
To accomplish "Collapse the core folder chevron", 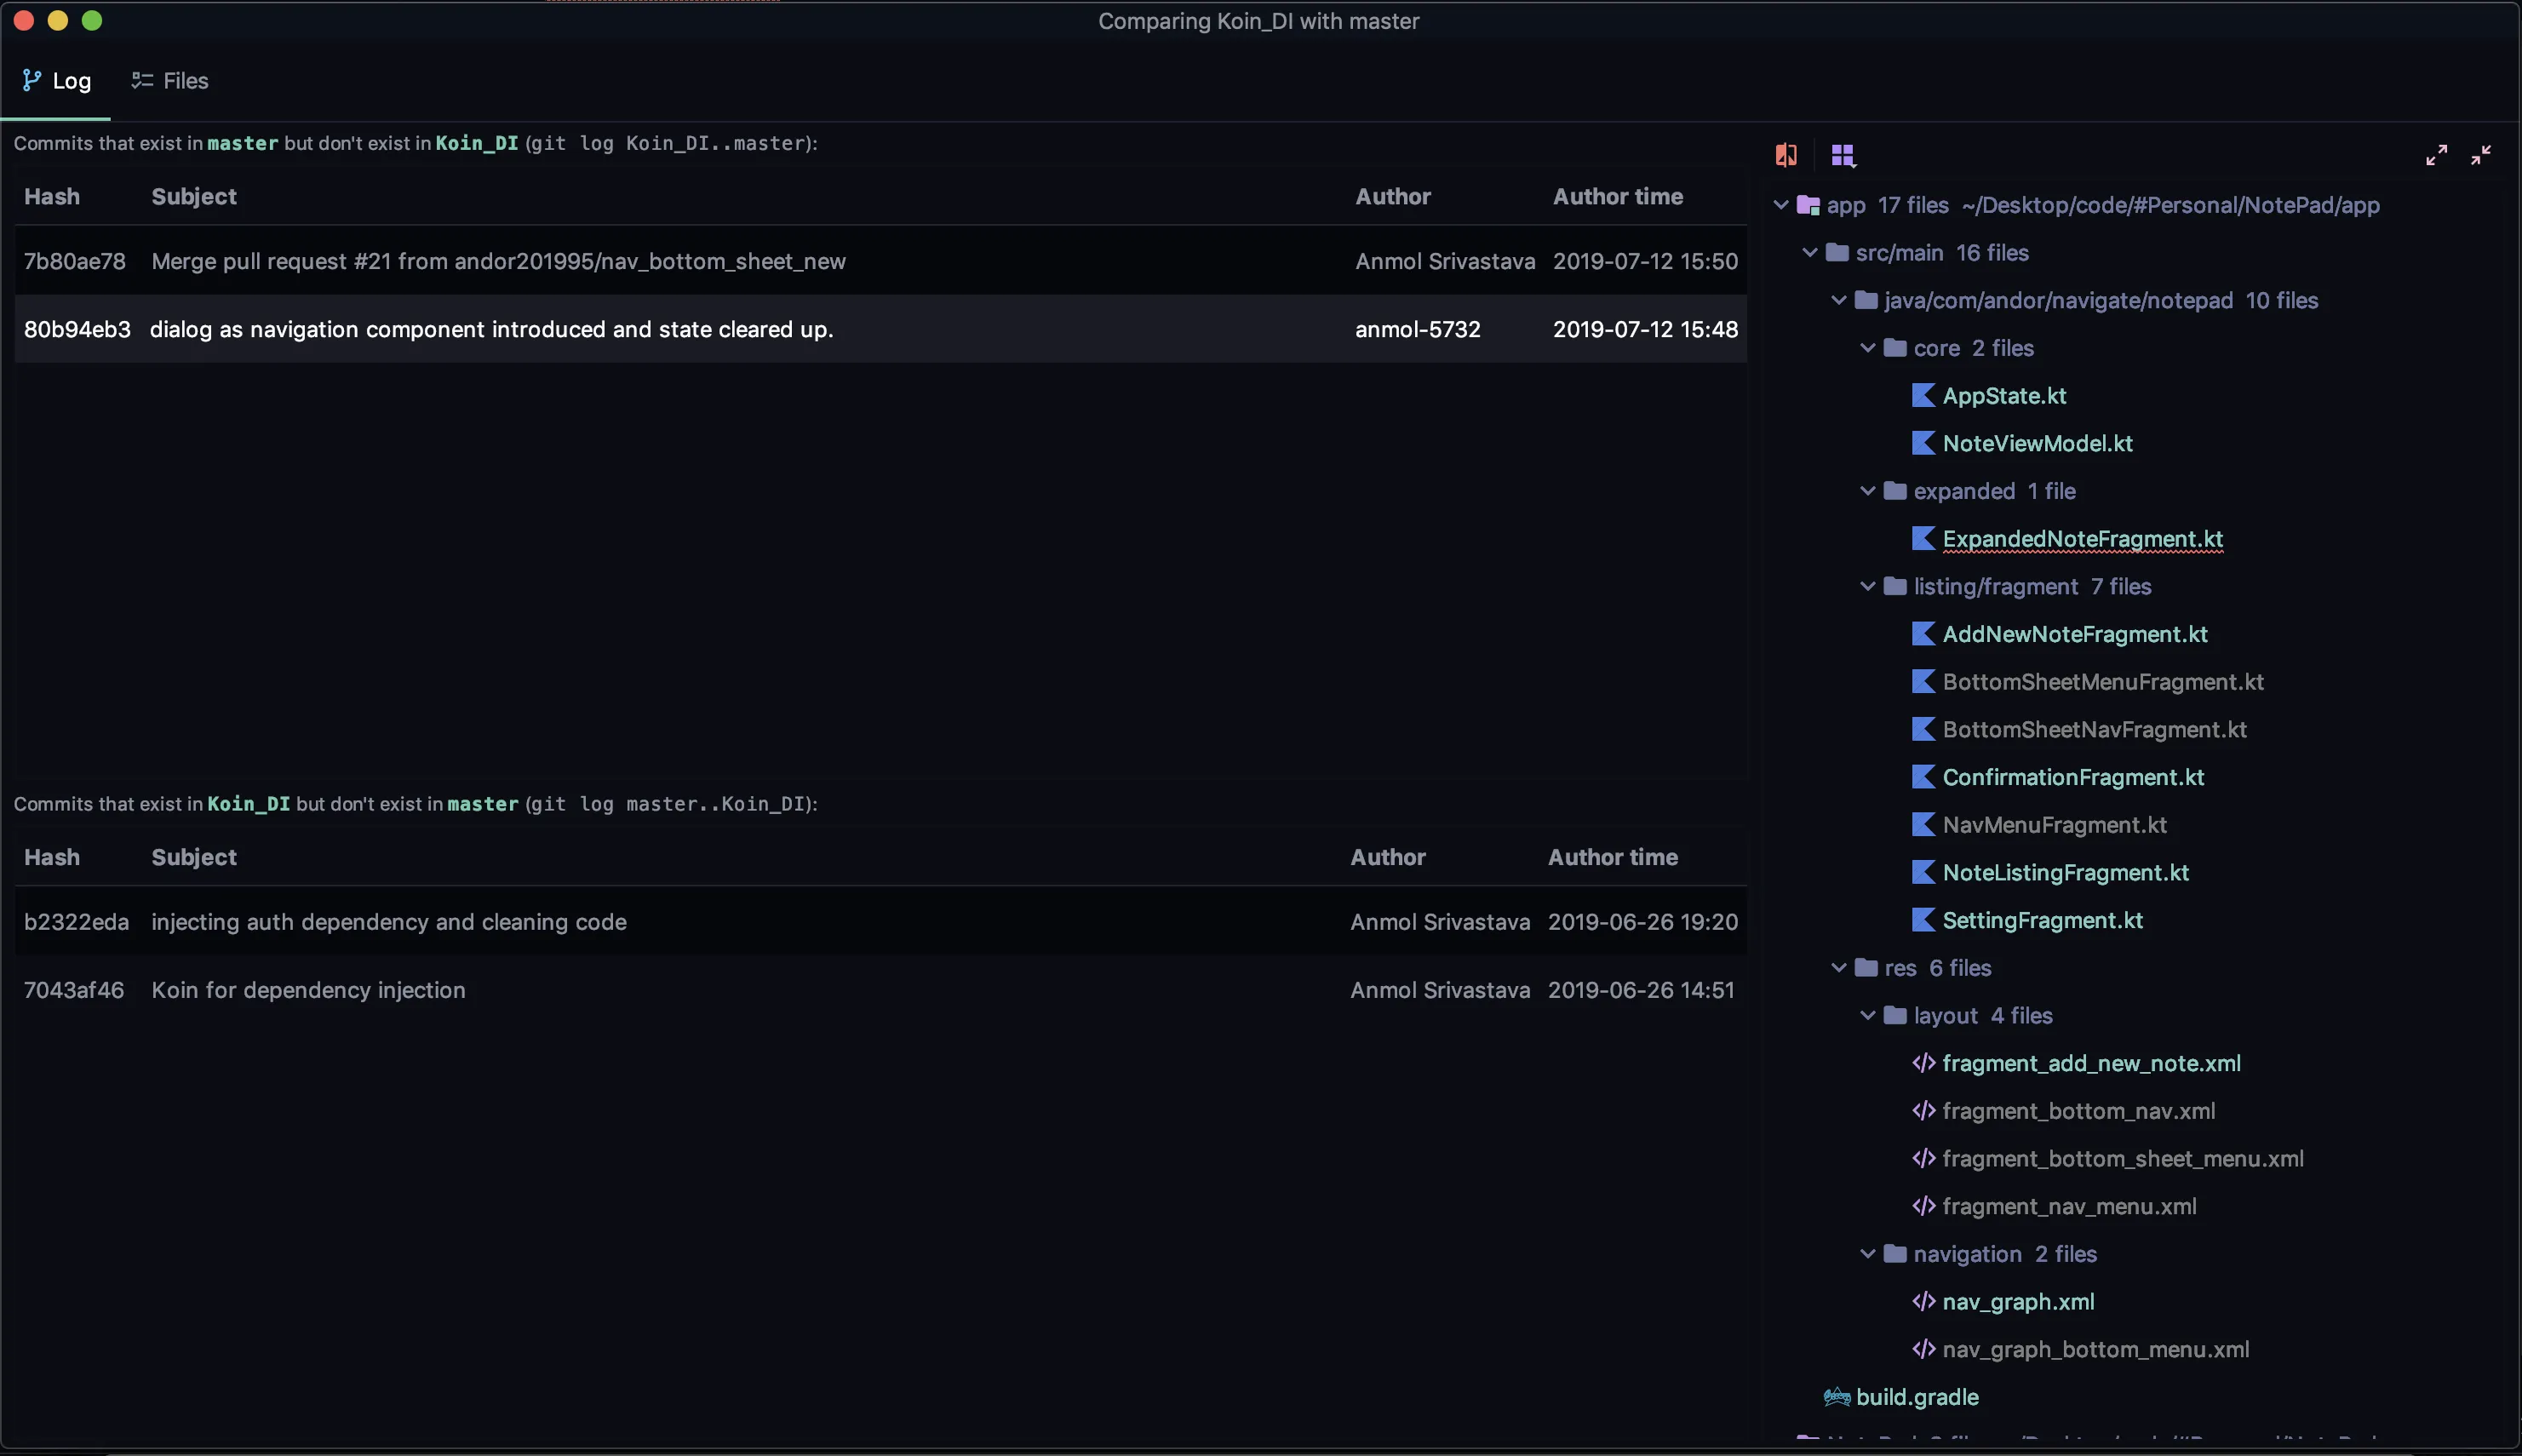I will coord(1867,348).
